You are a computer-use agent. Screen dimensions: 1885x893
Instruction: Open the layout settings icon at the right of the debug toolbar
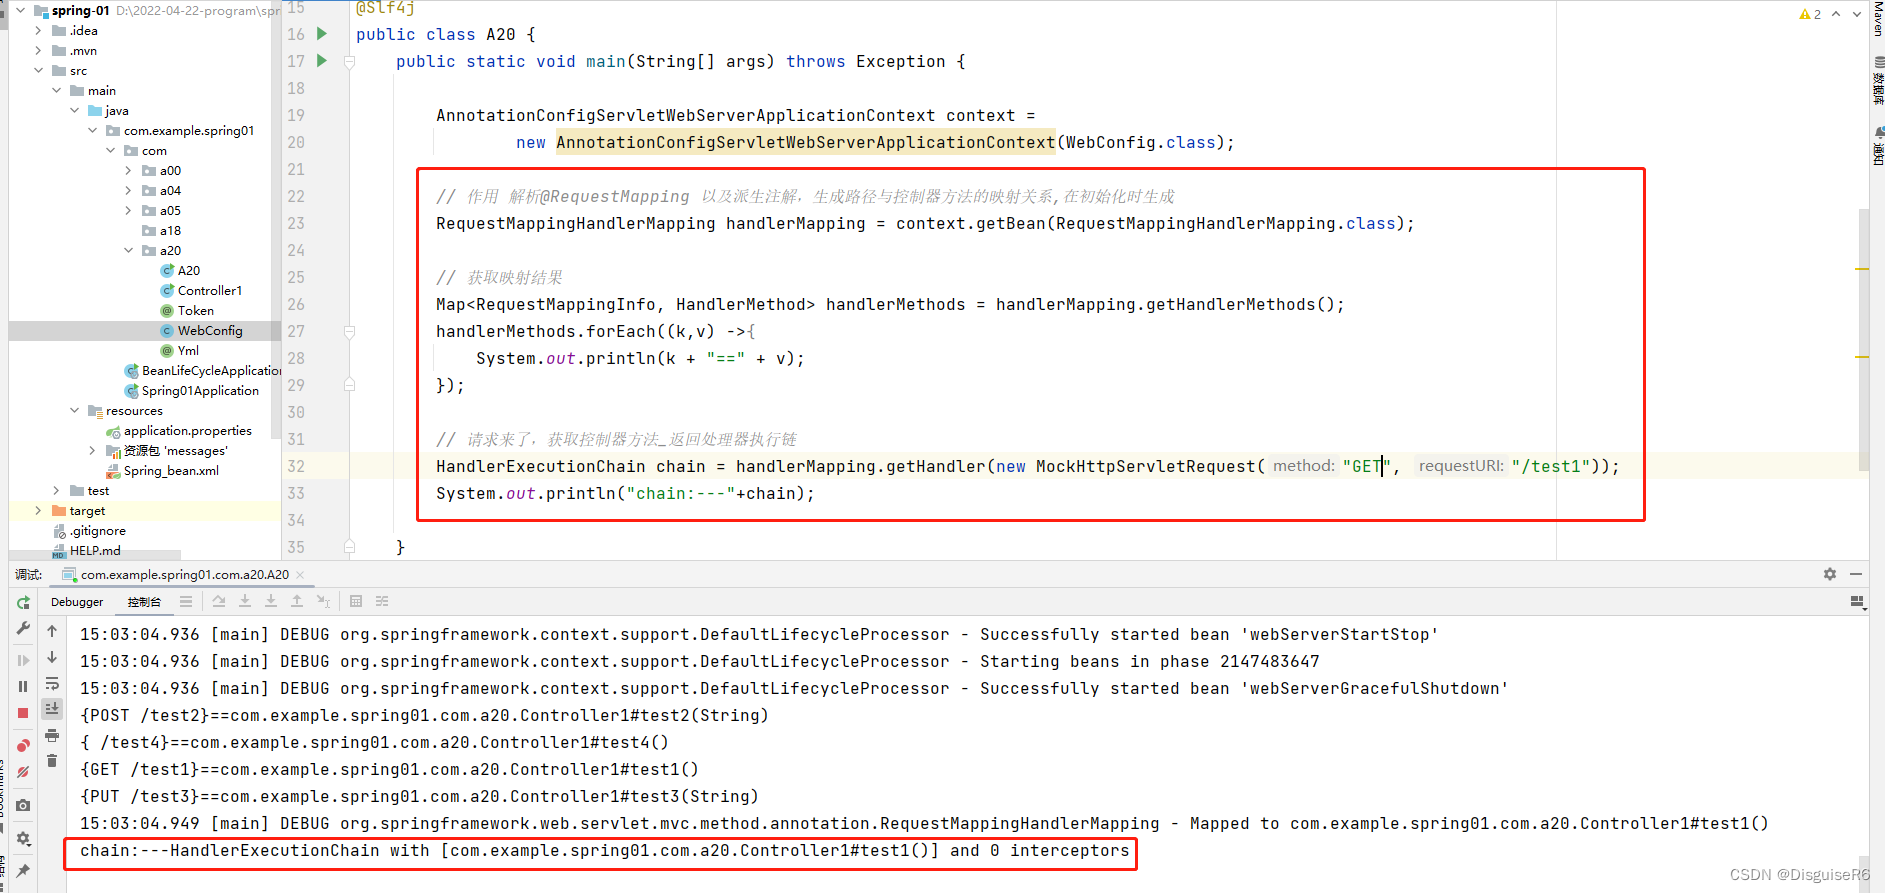[x=1857, y=601]
